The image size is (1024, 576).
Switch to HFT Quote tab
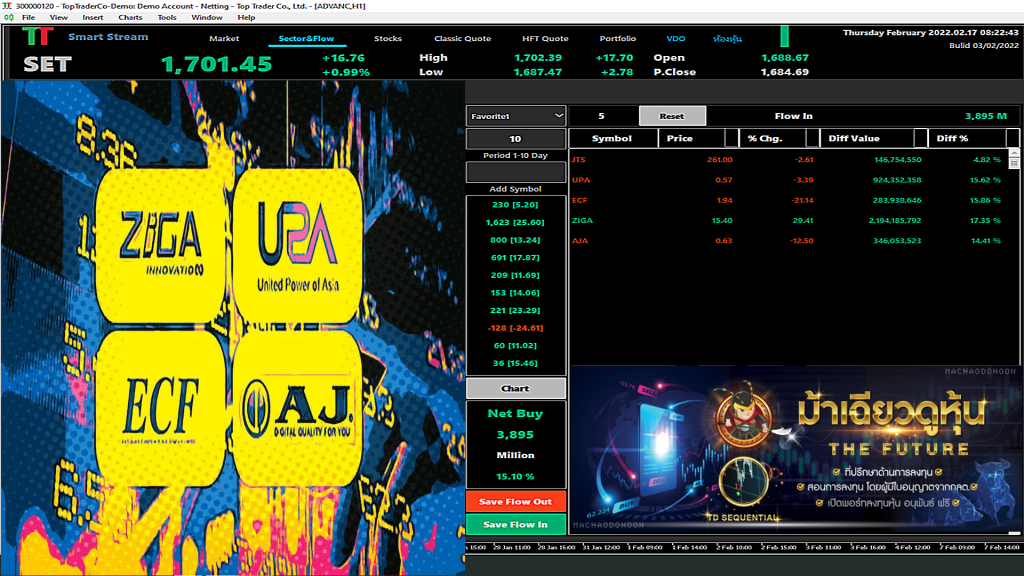545,39
